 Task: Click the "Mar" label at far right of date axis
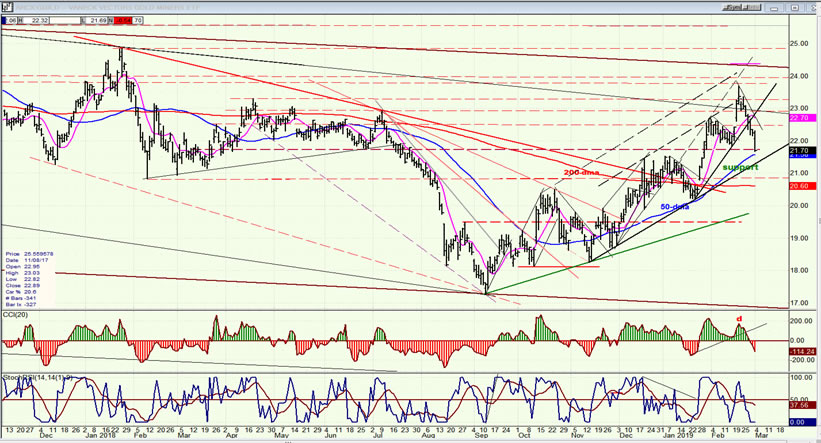pos(761,436)
